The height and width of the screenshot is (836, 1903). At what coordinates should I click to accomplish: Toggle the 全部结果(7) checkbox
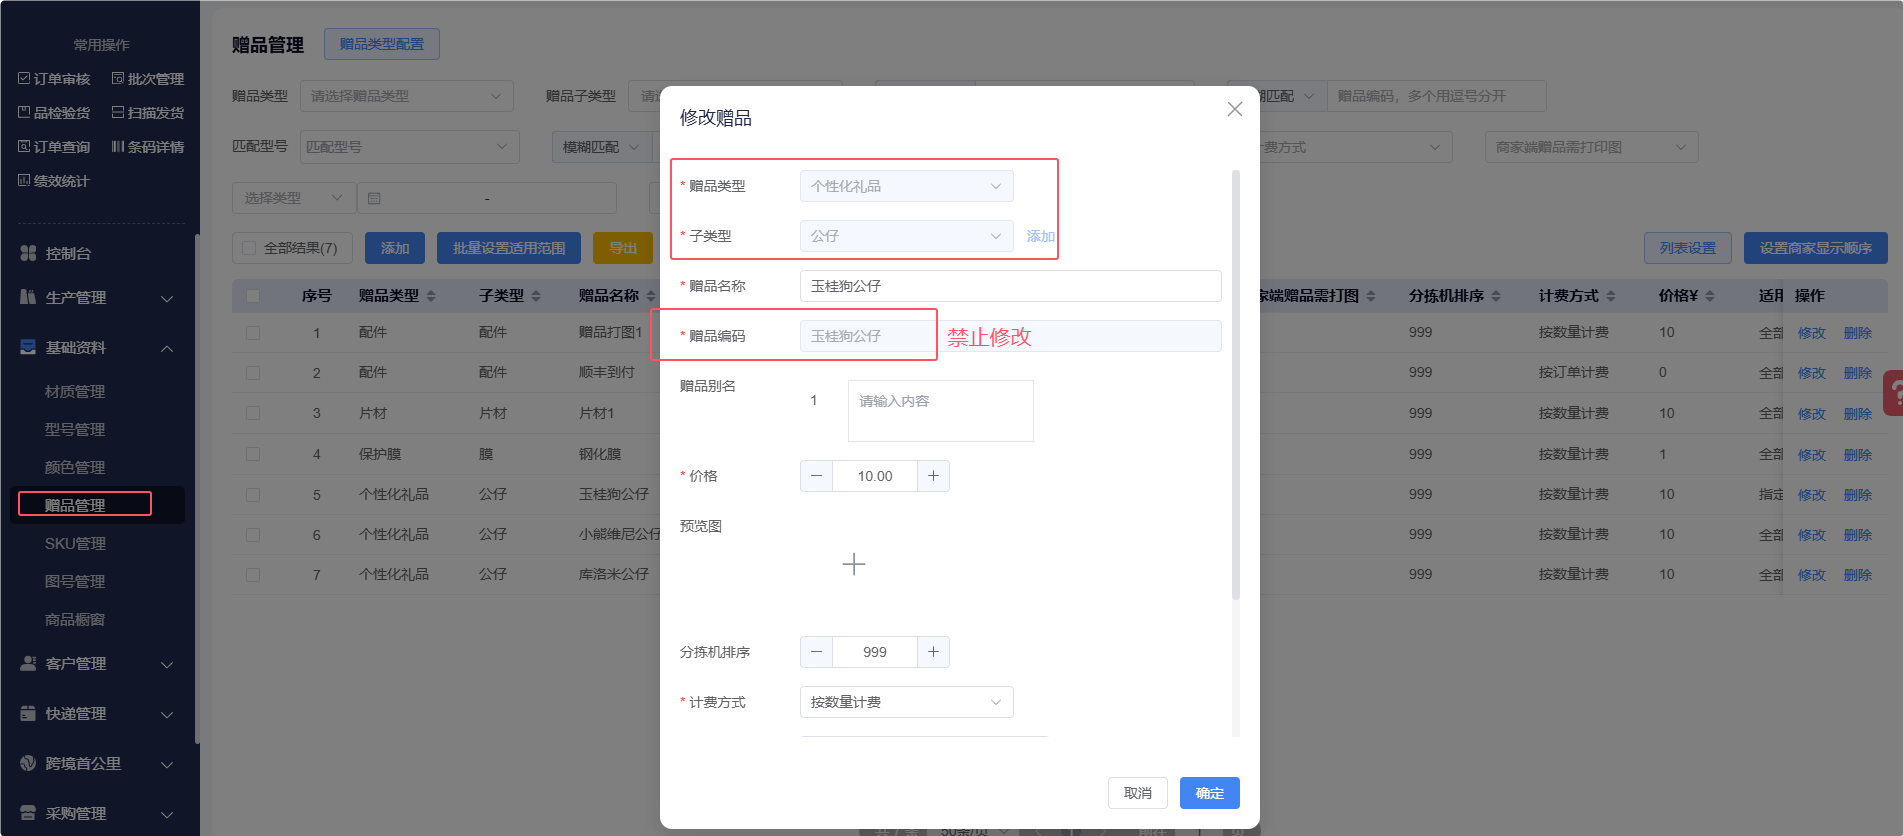pos(250,248)
